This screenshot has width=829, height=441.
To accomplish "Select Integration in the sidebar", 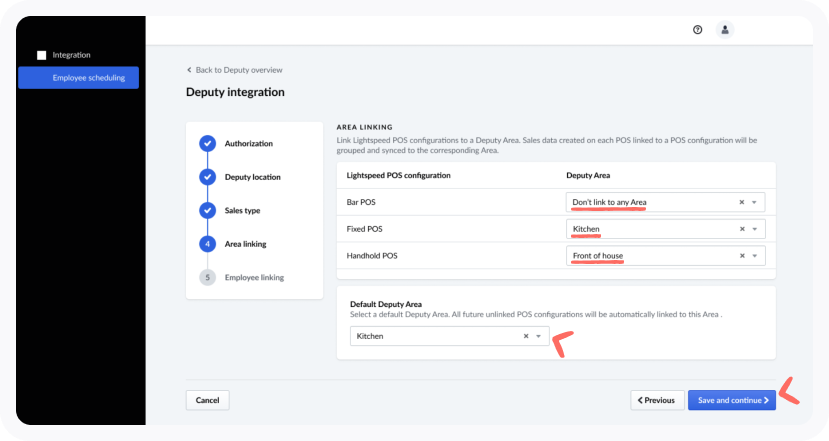I will pos(71,55).
